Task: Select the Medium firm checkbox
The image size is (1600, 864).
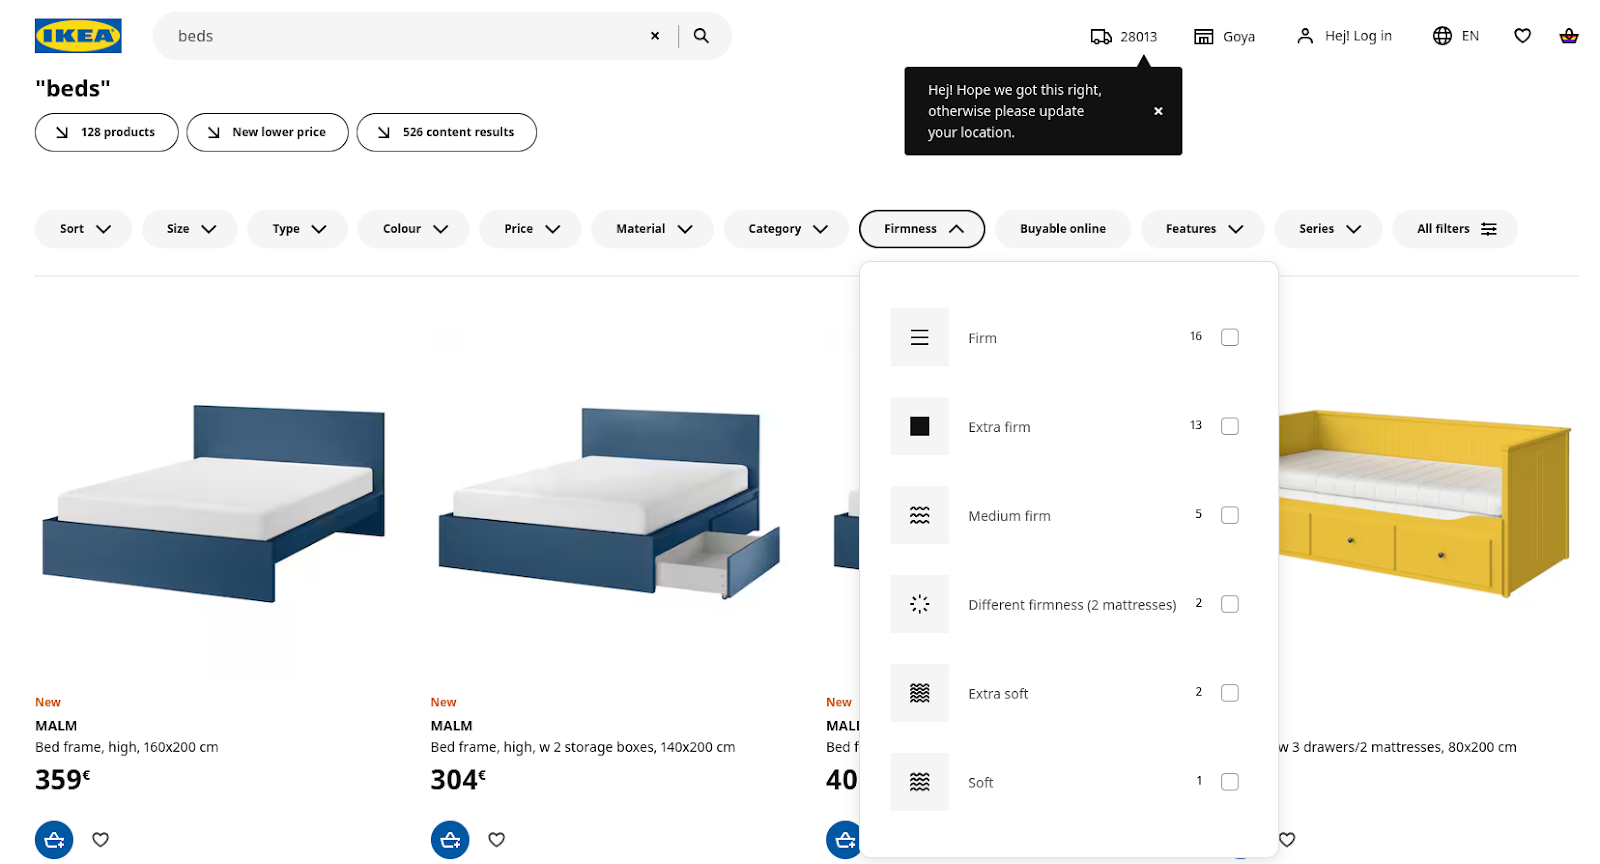Action: pos(1229,515)
